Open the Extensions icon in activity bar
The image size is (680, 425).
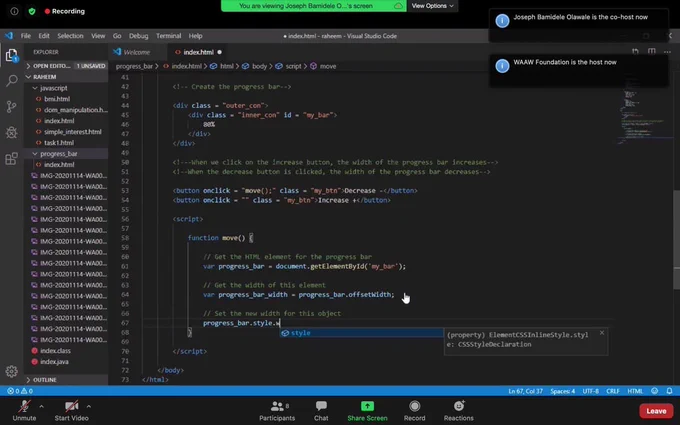[12, 158]
